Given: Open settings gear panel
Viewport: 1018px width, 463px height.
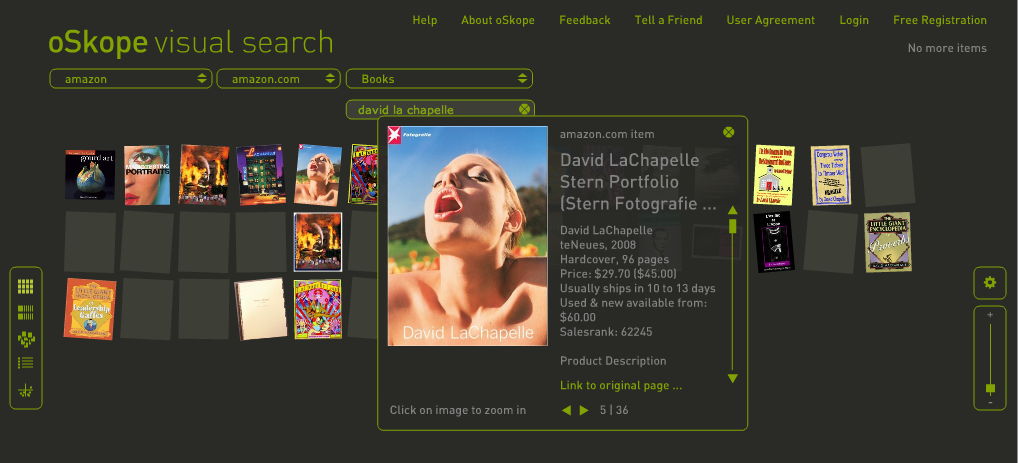Looking at the screenshot, I should coord(989,282).
